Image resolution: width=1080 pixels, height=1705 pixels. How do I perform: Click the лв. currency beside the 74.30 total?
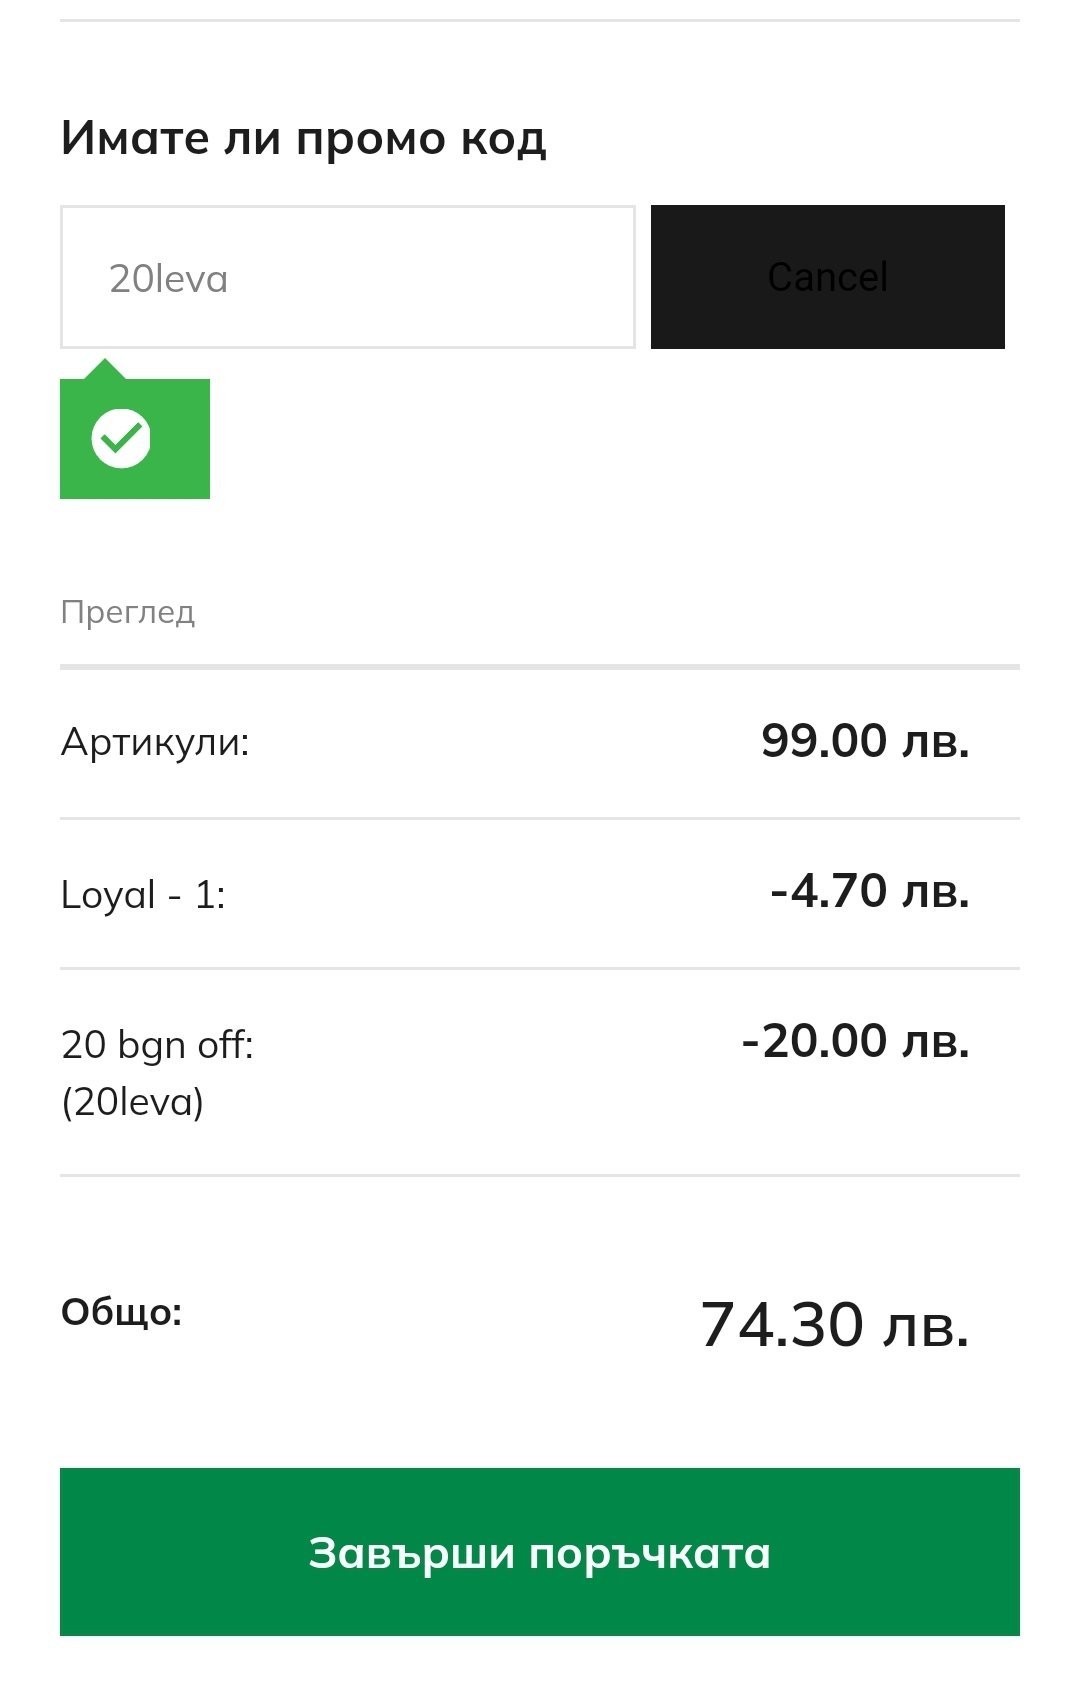pos(927,1326)
